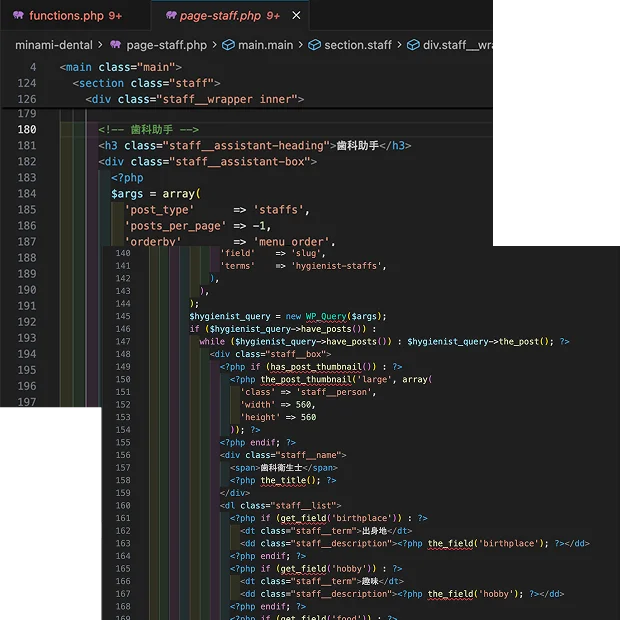This screenshot has width=620, height=620.
Task: Click the cube icon before div.staff__wr
Action: [x=413, y=45]
